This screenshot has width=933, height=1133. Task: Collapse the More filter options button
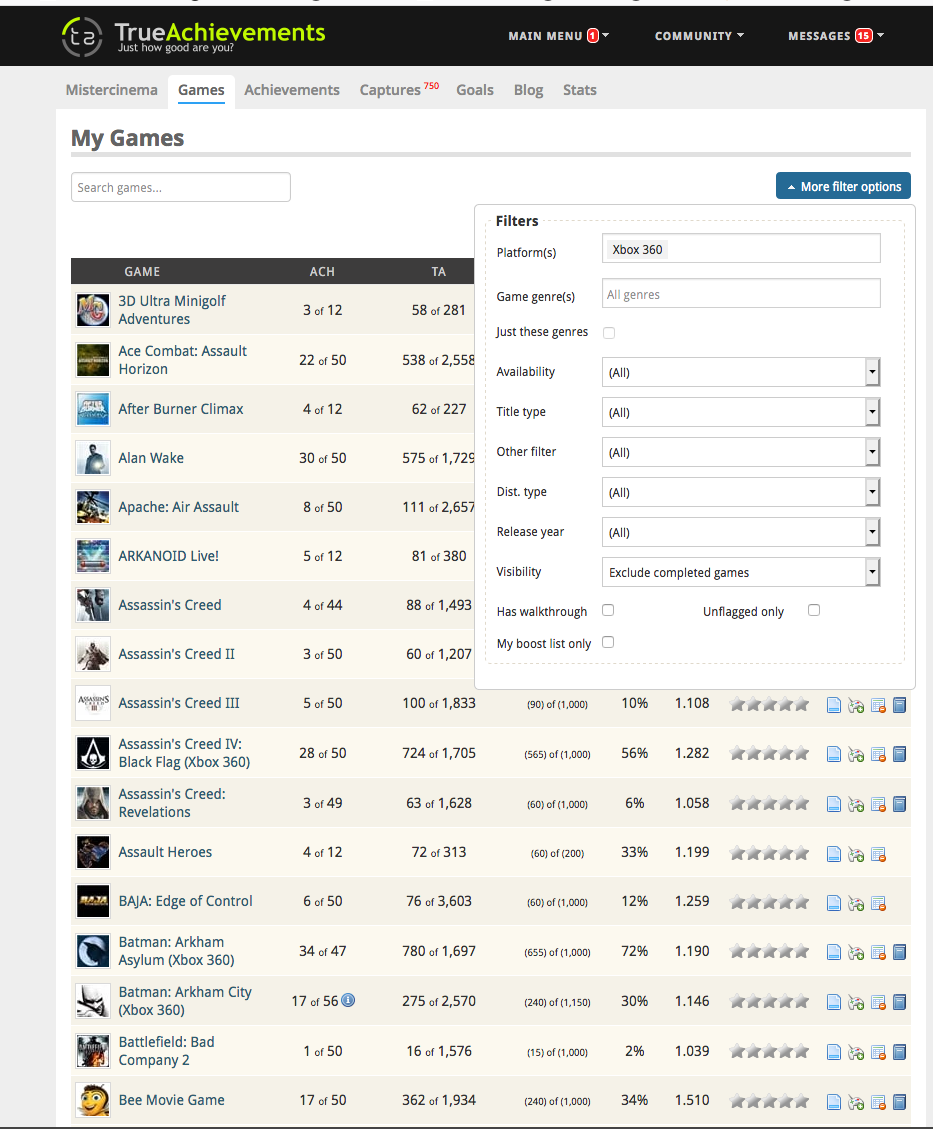click(843, 186)
